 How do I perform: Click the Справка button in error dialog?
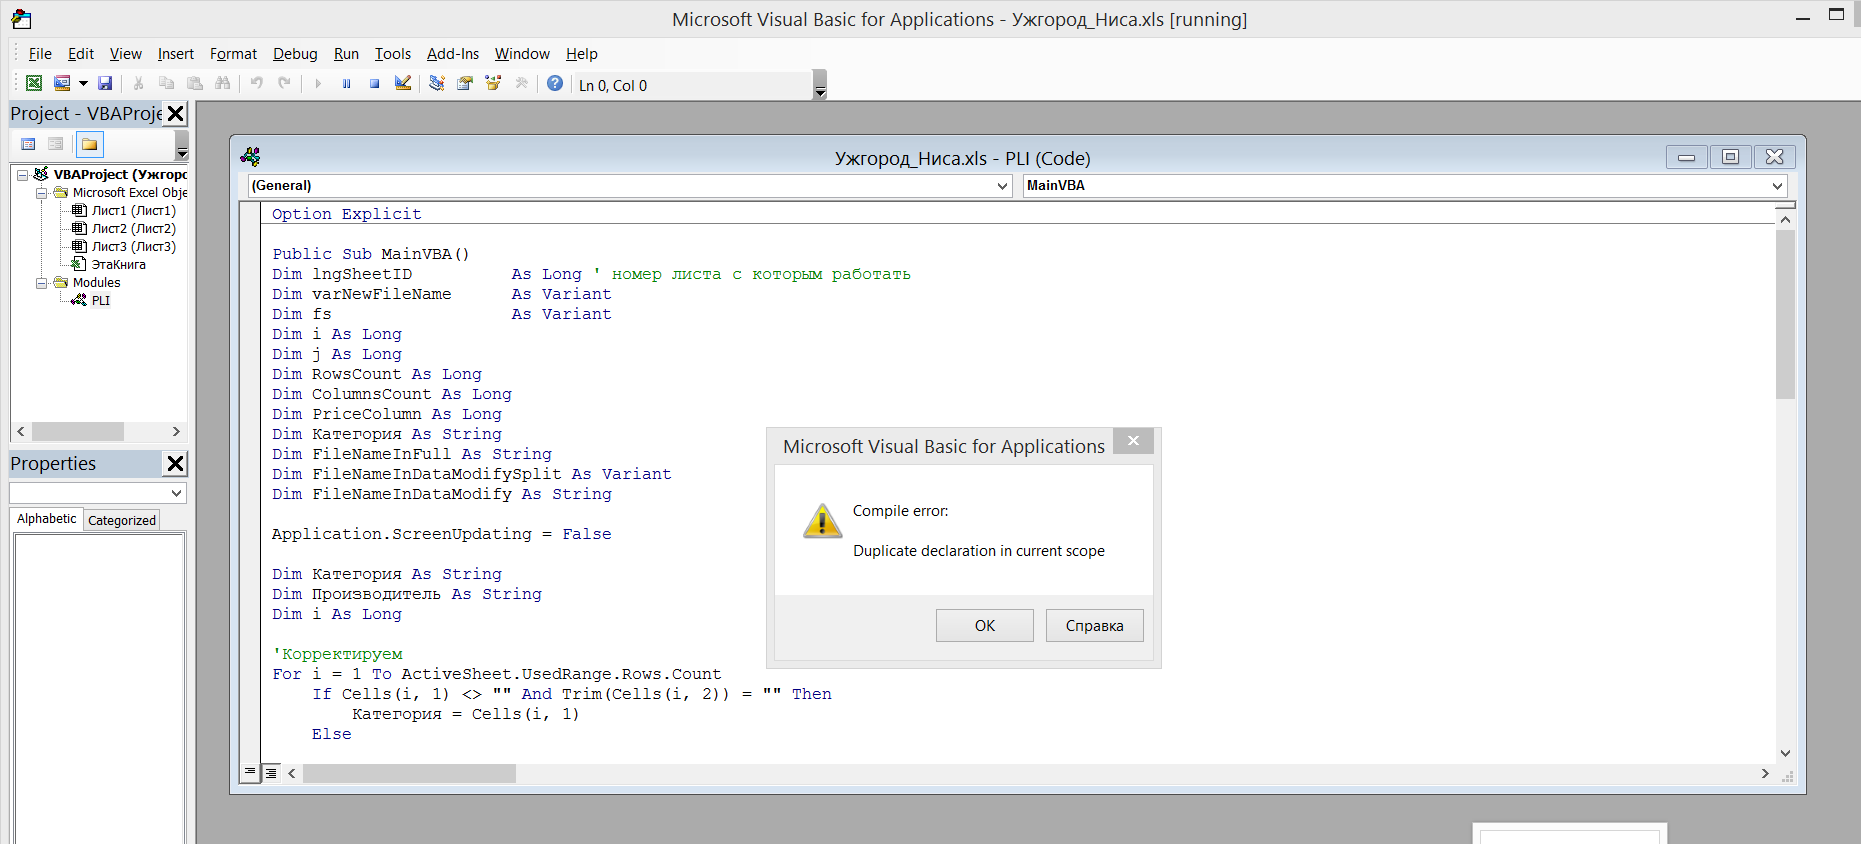pyautogui.click(x=1095, y=626)
